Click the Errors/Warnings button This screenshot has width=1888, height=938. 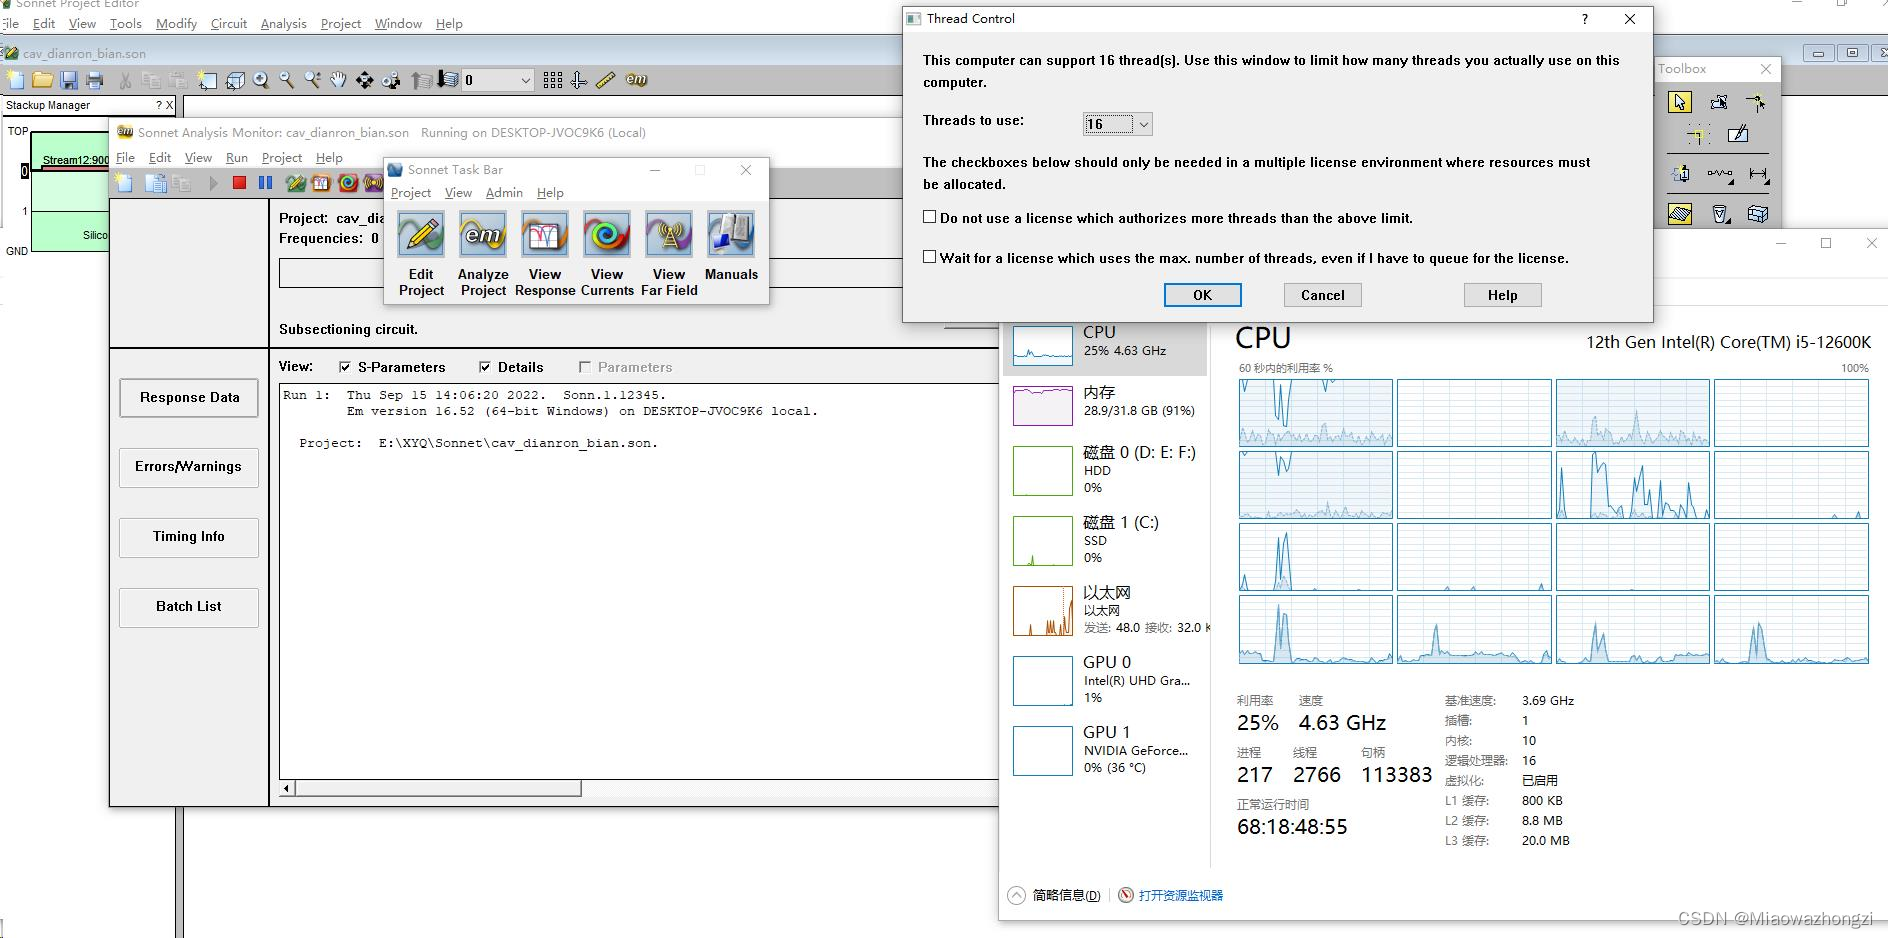[189, 467]
